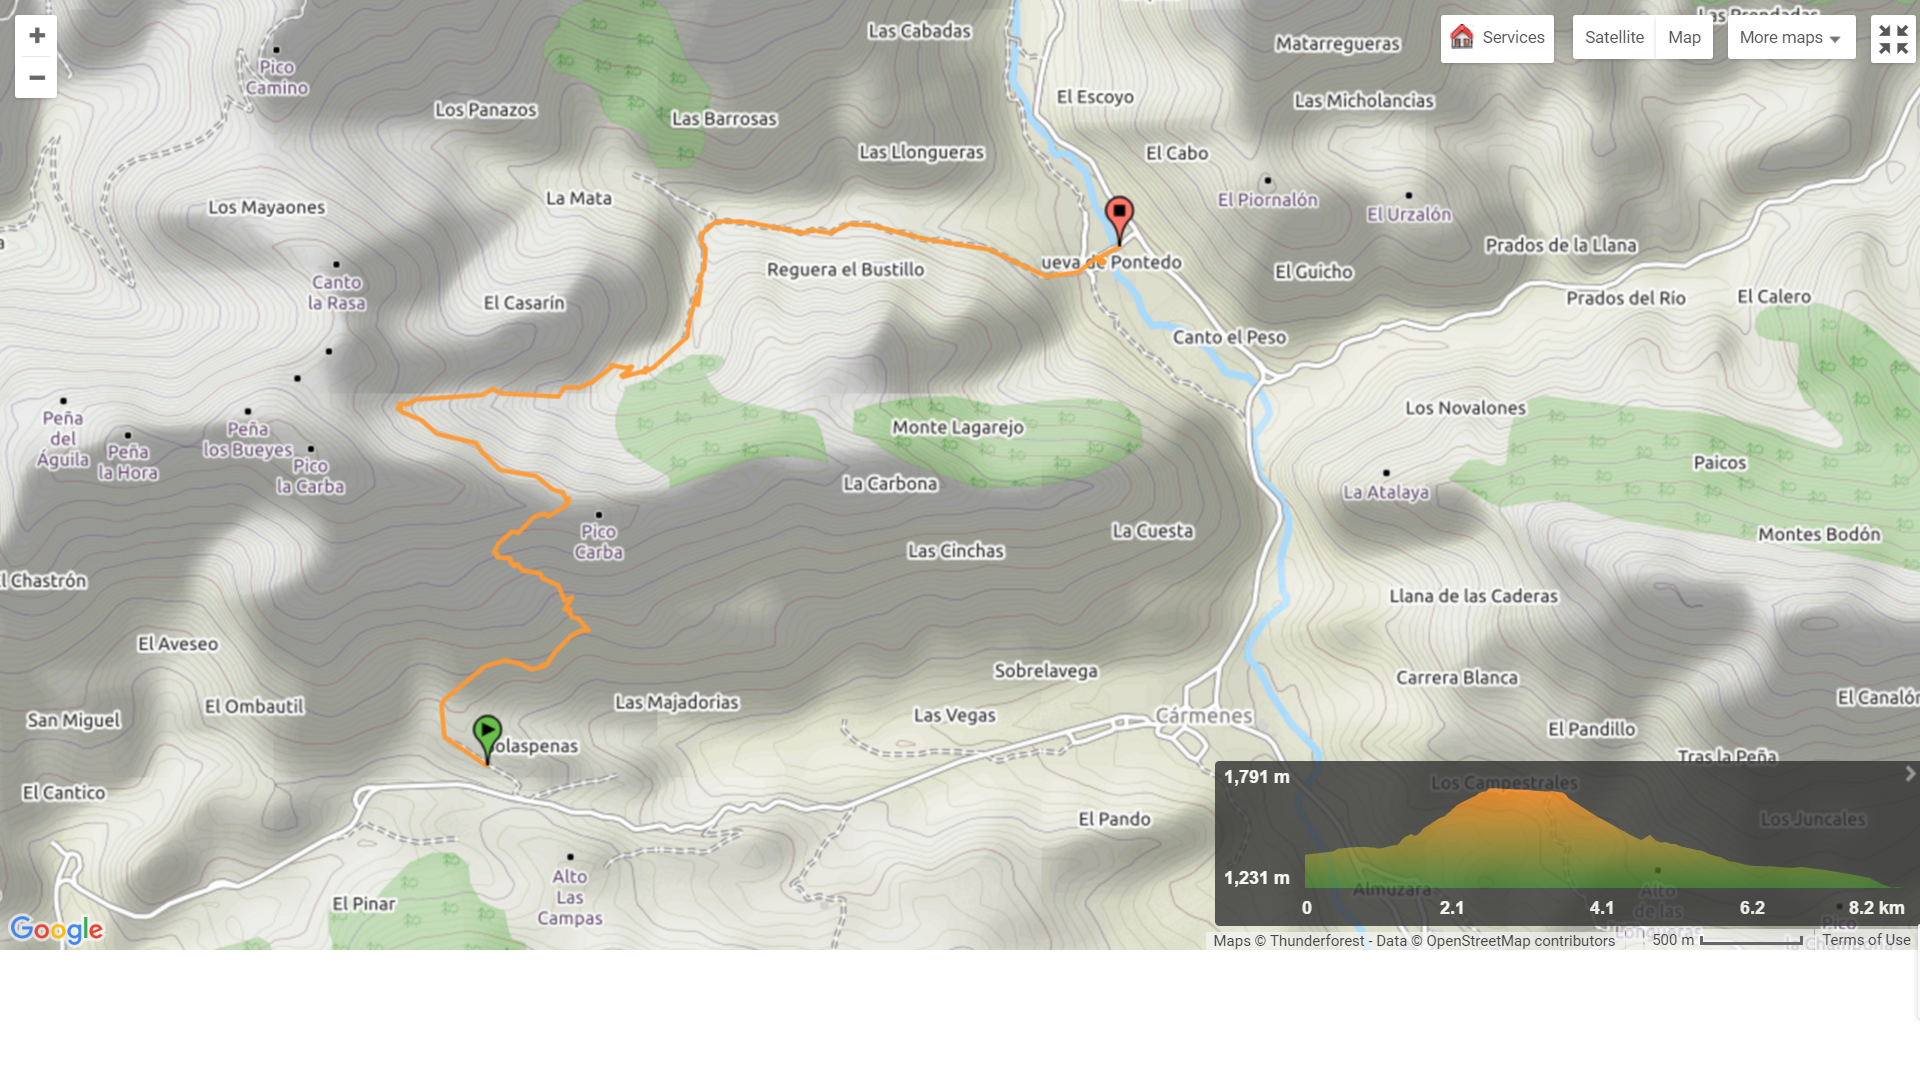Open the Terms of Use link
The height and width of the screenshot is (1080, 1920).
coord(1866,940)
